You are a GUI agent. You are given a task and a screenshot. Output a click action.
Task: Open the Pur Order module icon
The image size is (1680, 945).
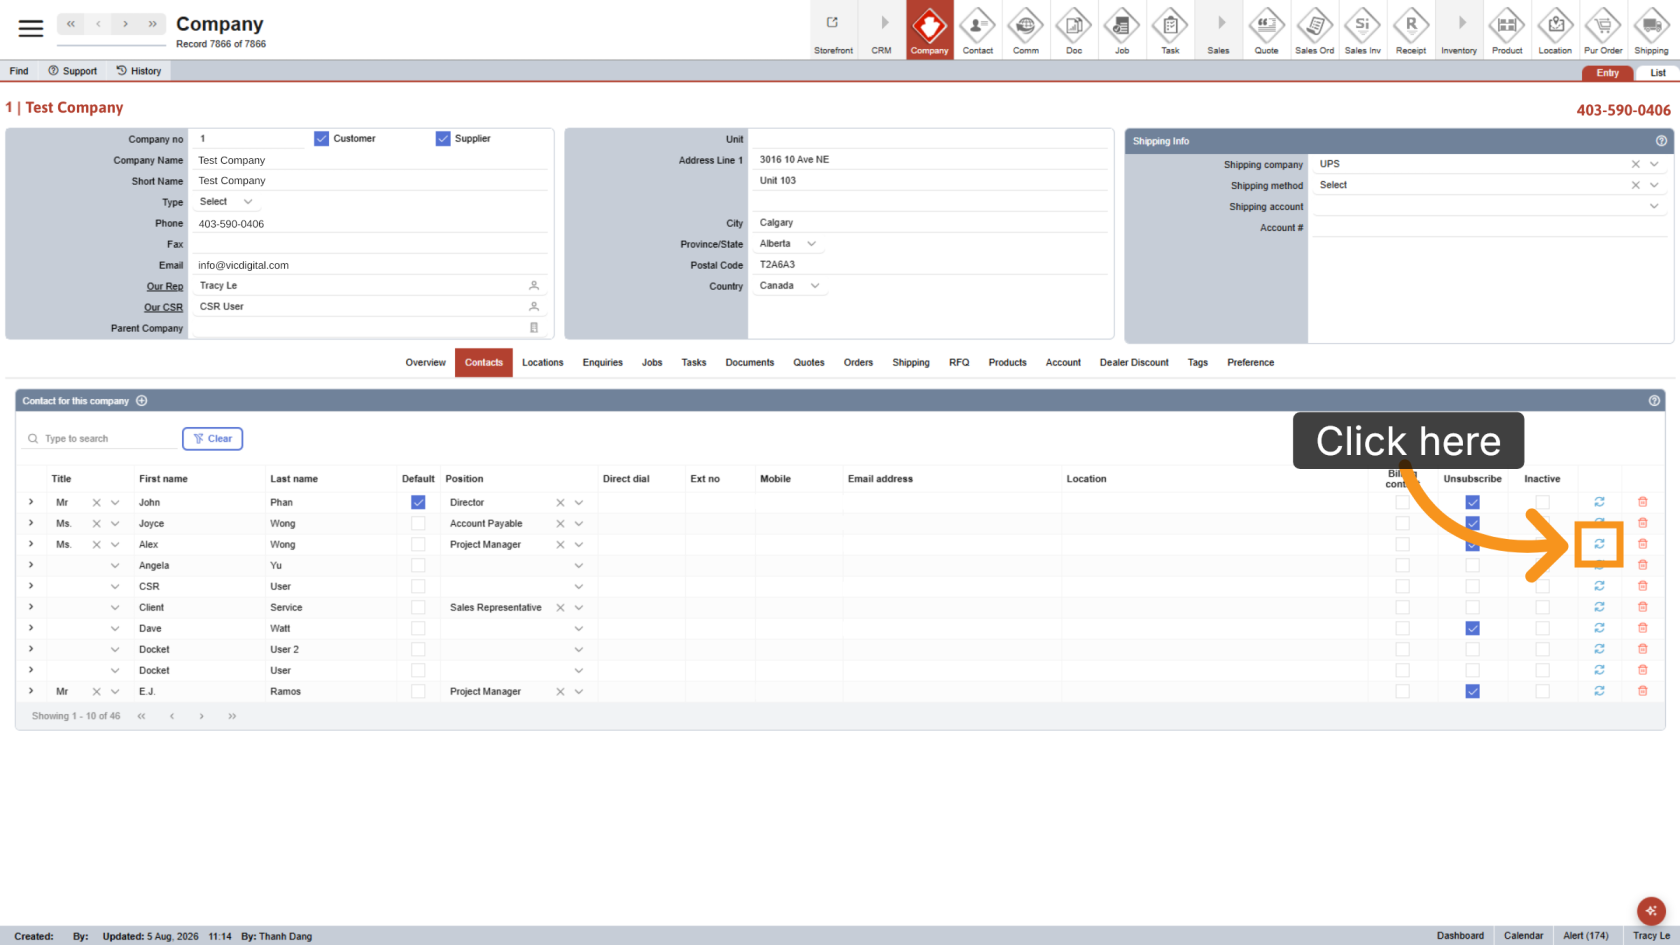click(x=1603, y=30)
